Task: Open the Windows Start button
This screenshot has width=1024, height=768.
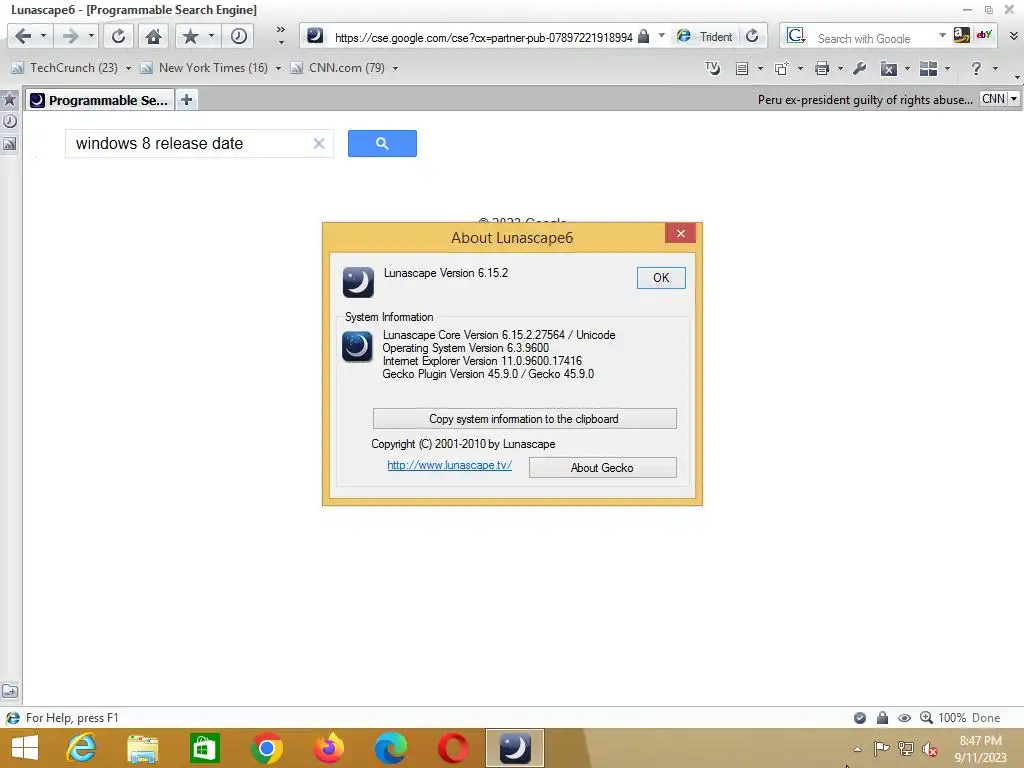Action: (25, 748)
